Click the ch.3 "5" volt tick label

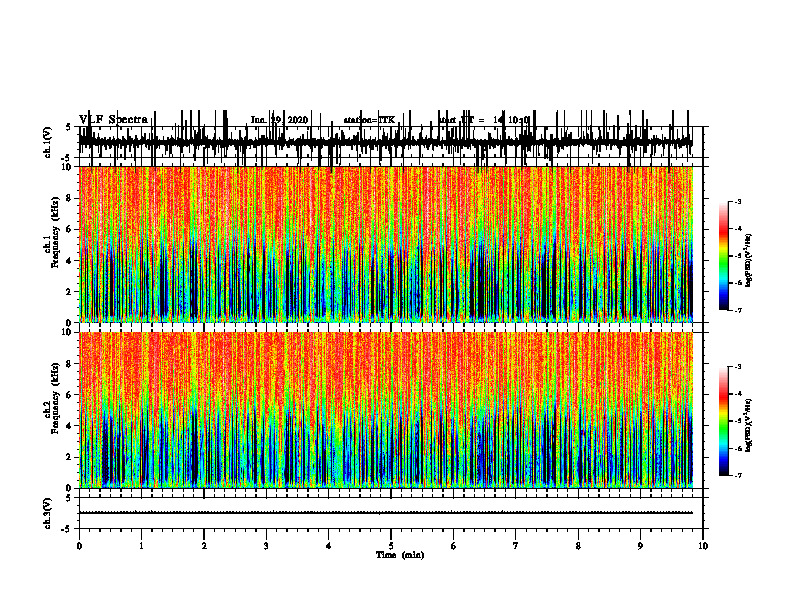[69, 498]
